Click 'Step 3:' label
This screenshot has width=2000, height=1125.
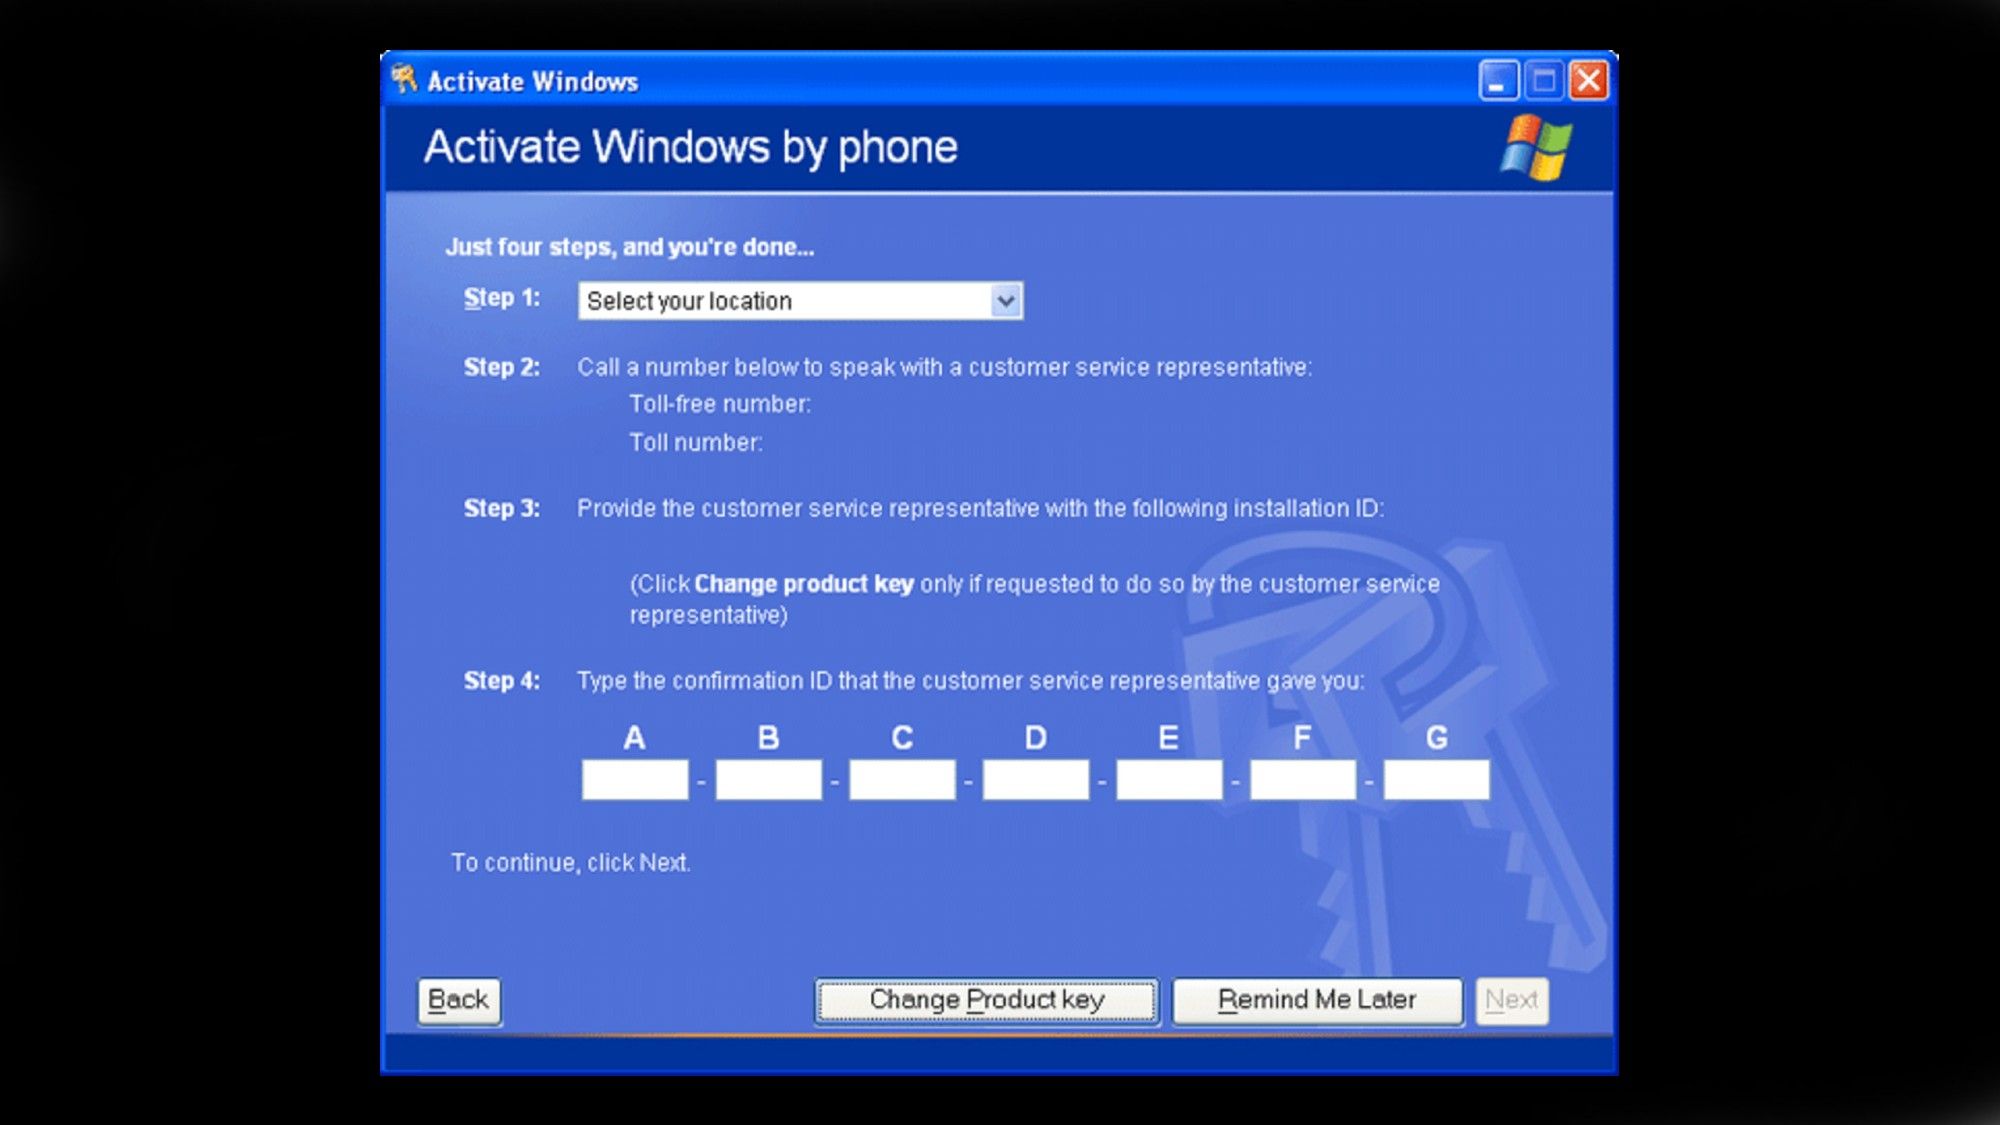[x=502, y=508]
